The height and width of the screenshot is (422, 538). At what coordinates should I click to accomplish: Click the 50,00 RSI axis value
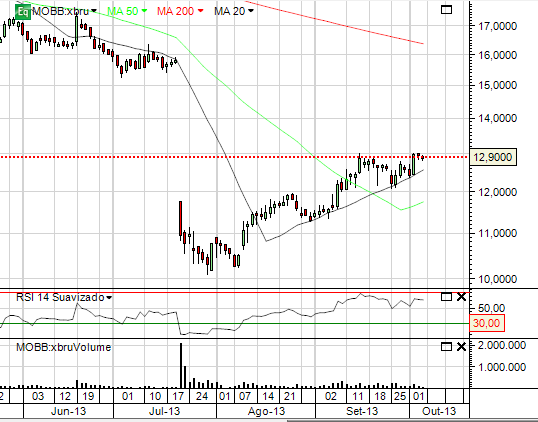point(491,308)
